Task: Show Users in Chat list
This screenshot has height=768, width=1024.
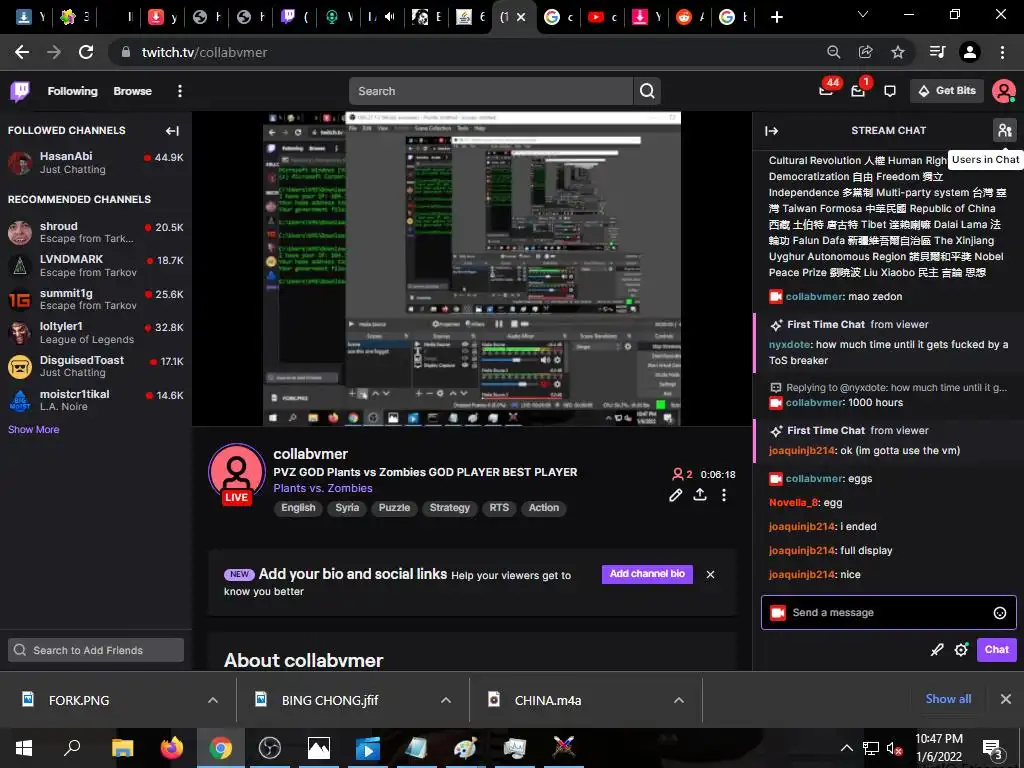Action: (1004, 131)
